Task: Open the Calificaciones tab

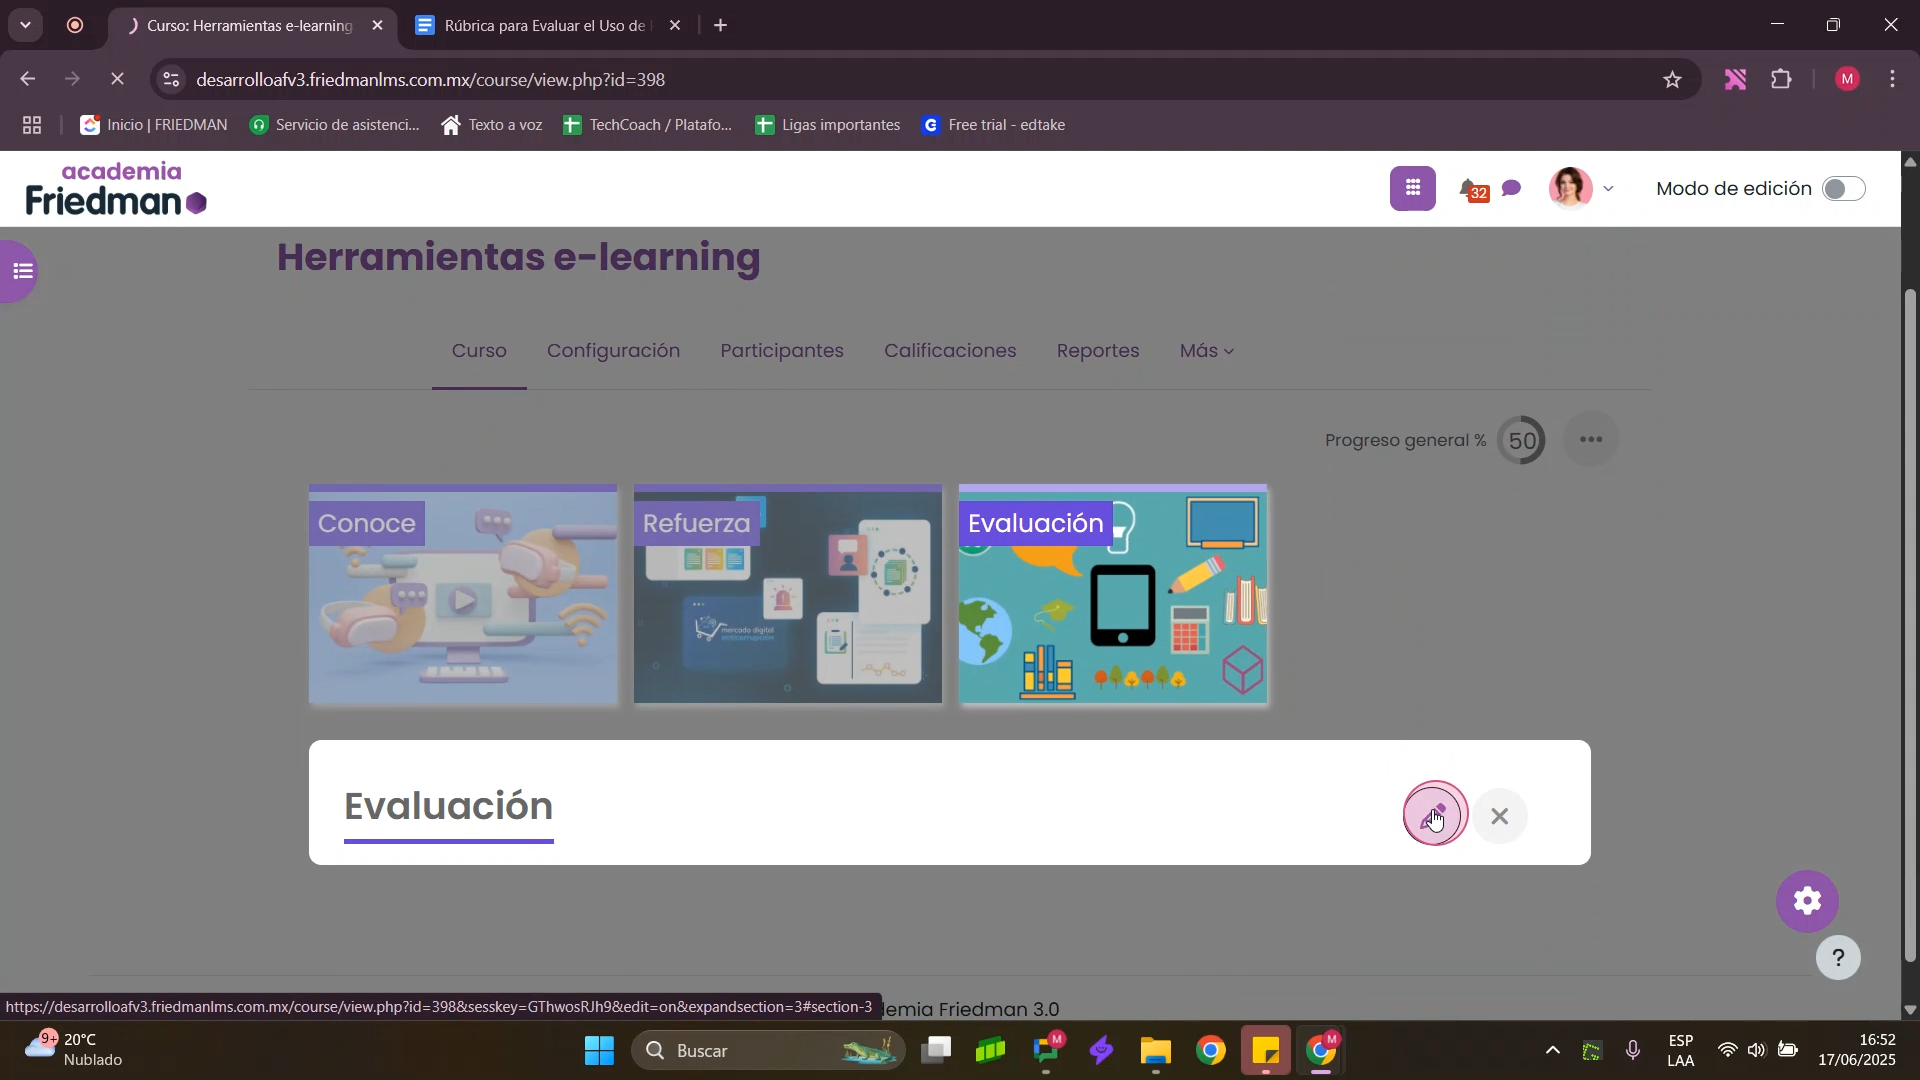Action: pos(949,351)
